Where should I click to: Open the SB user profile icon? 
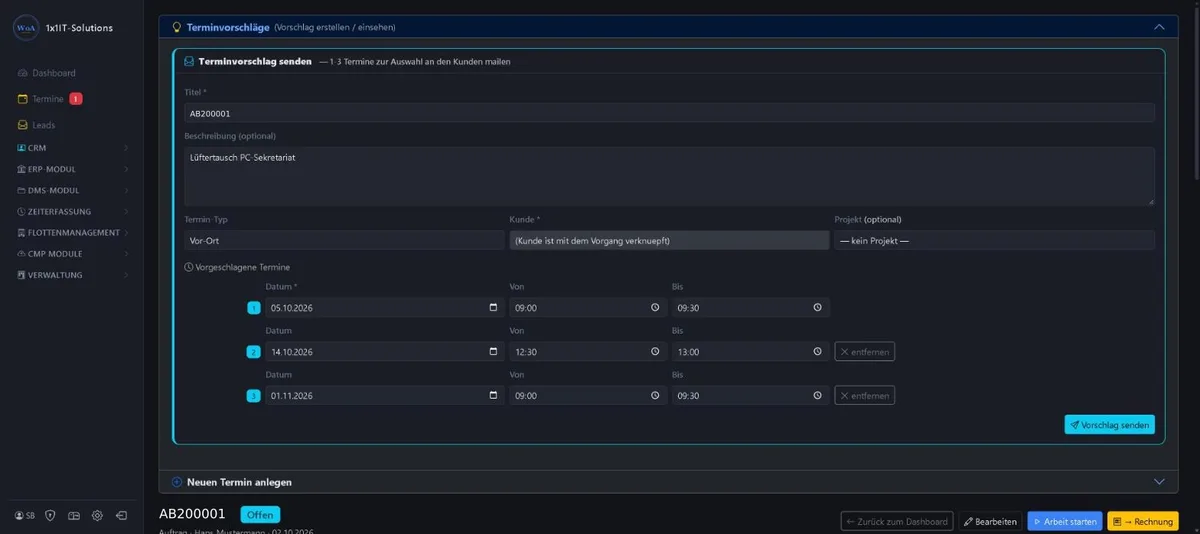(25, 515)
